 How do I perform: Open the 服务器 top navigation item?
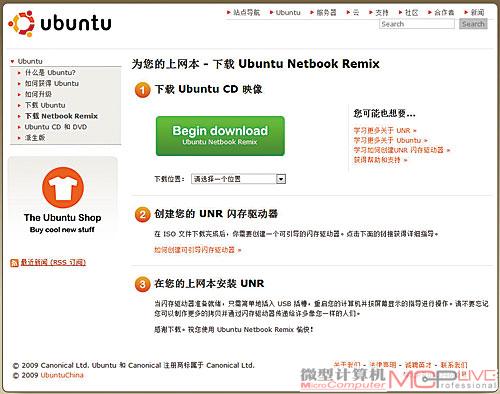click(x=326, y=13)
